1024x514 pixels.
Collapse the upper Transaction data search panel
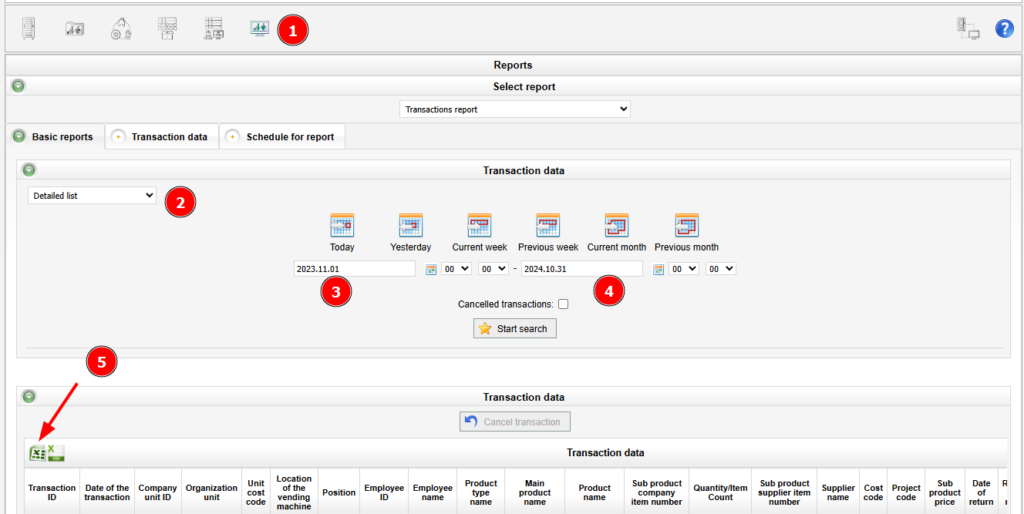[x=29, y=170]
